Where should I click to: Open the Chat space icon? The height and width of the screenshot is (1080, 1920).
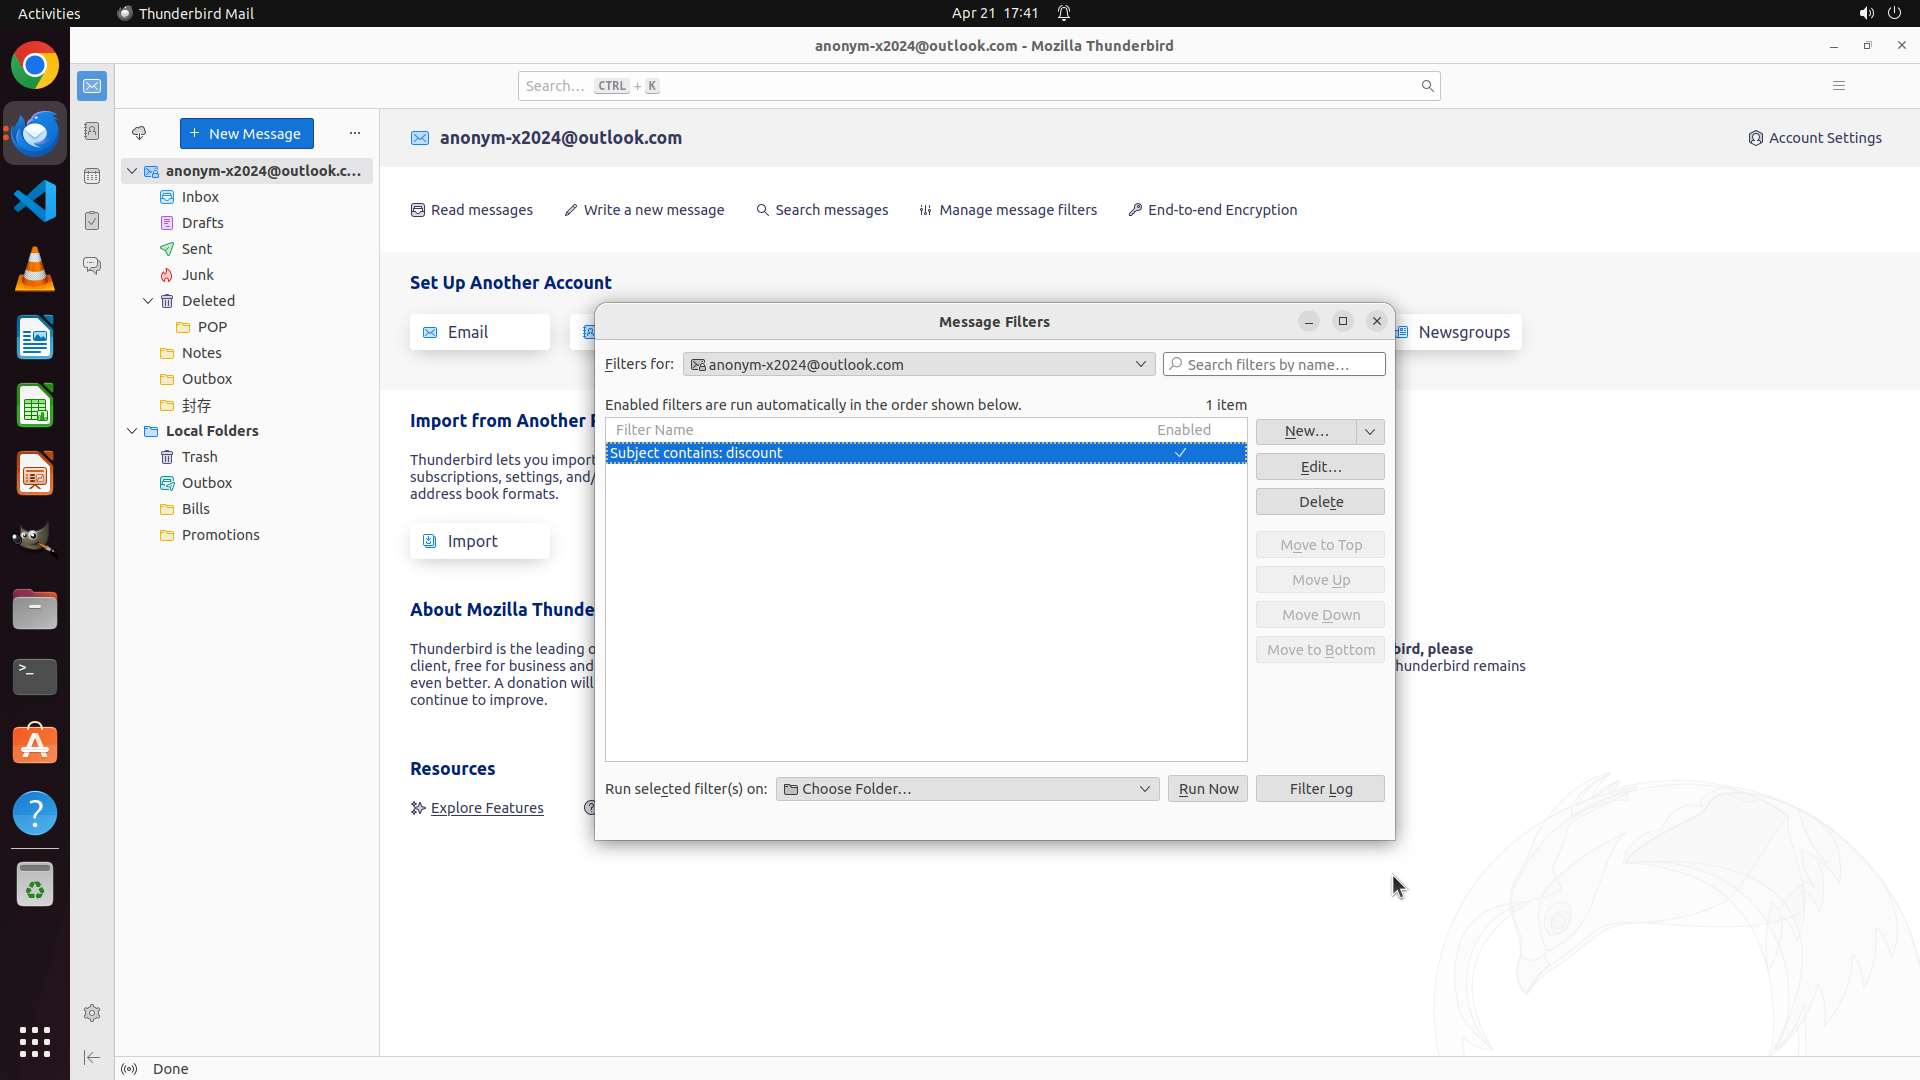click(x=92, y=265)
